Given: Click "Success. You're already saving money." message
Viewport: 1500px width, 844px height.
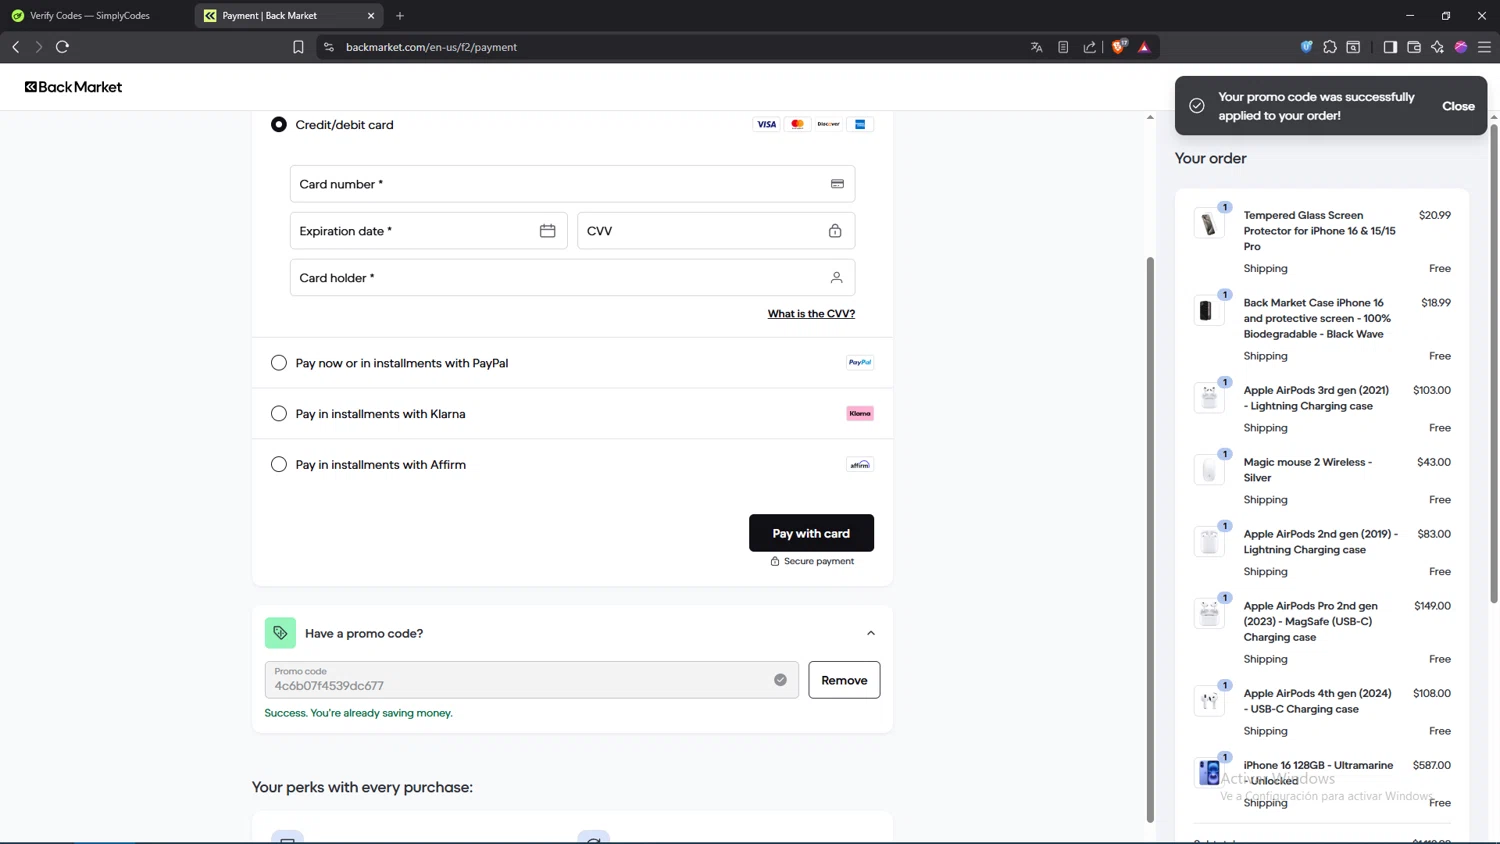Looking at the screenshot, I should (358, 713).
